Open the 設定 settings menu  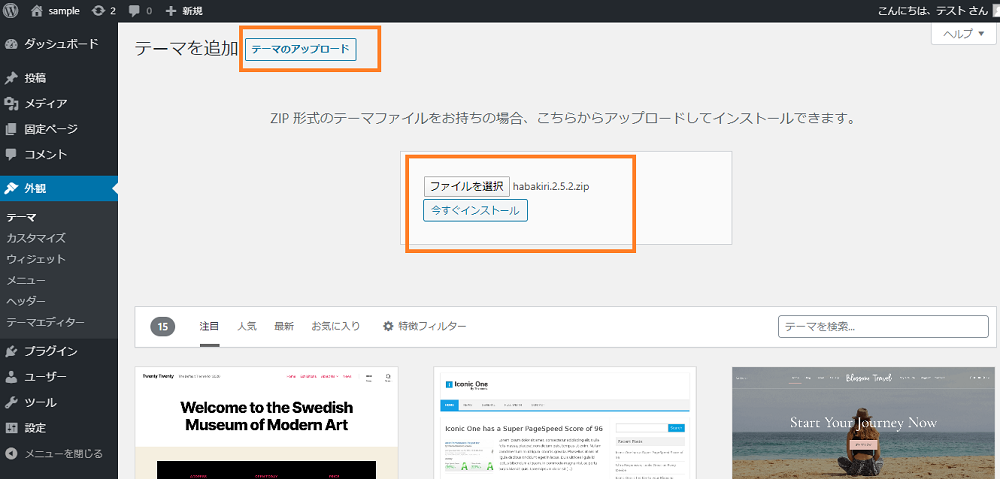(35, 428)
